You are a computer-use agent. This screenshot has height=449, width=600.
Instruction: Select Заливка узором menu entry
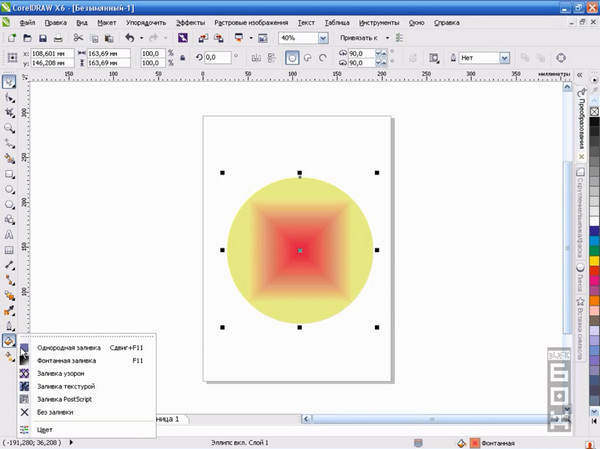tap(61, 373)
